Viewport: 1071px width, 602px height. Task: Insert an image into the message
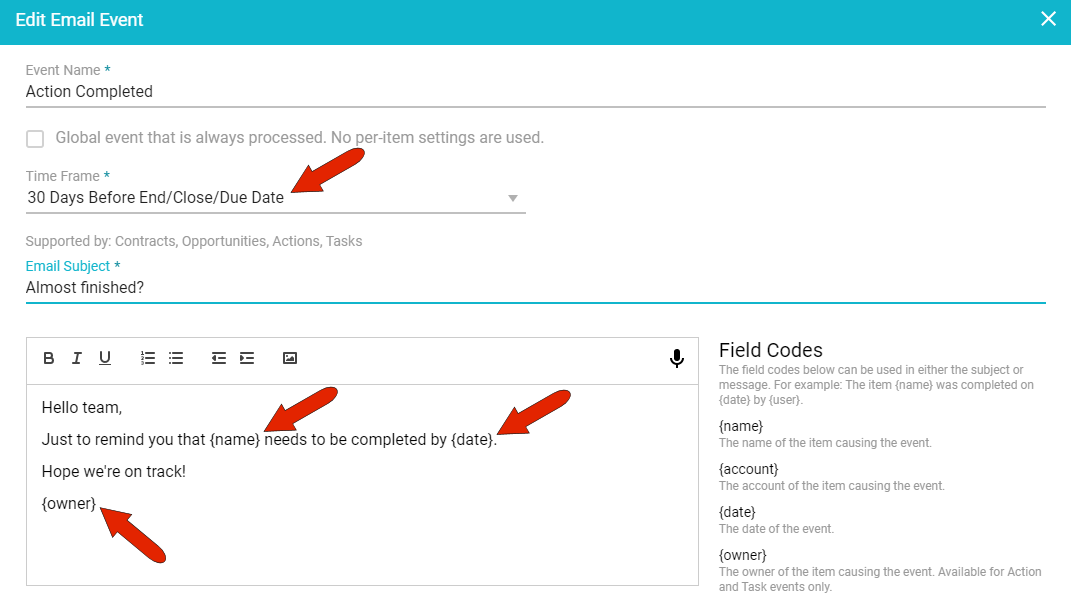(290, 358)
